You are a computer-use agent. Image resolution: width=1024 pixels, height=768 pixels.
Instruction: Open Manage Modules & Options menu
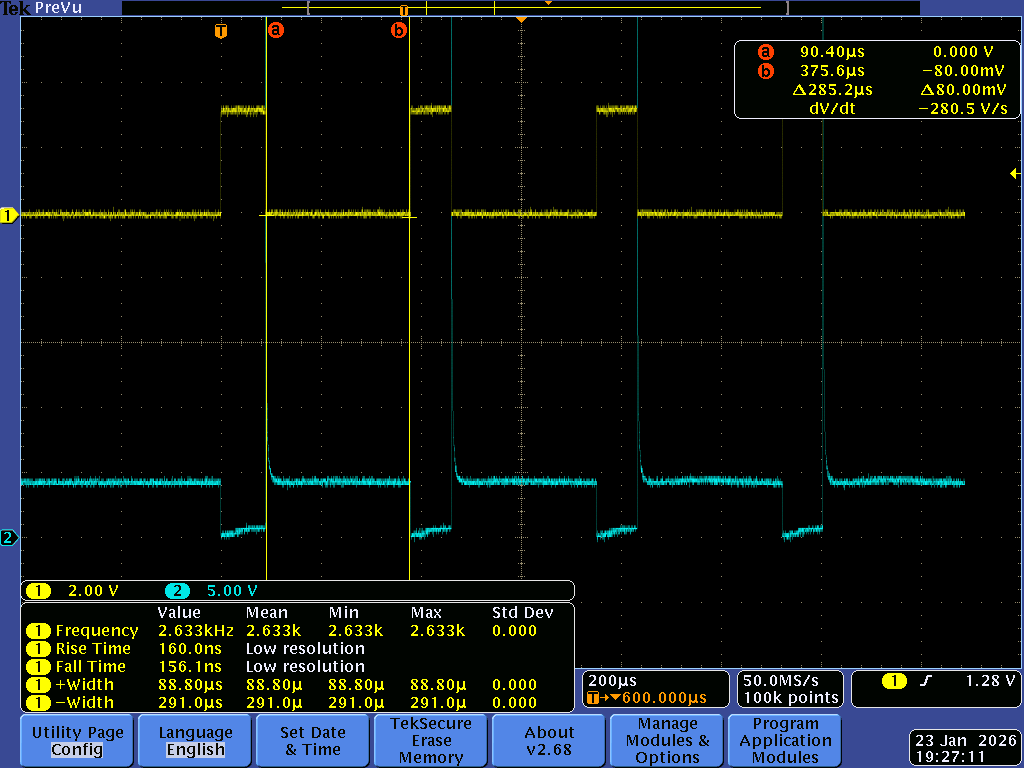(x=667, y=741)
